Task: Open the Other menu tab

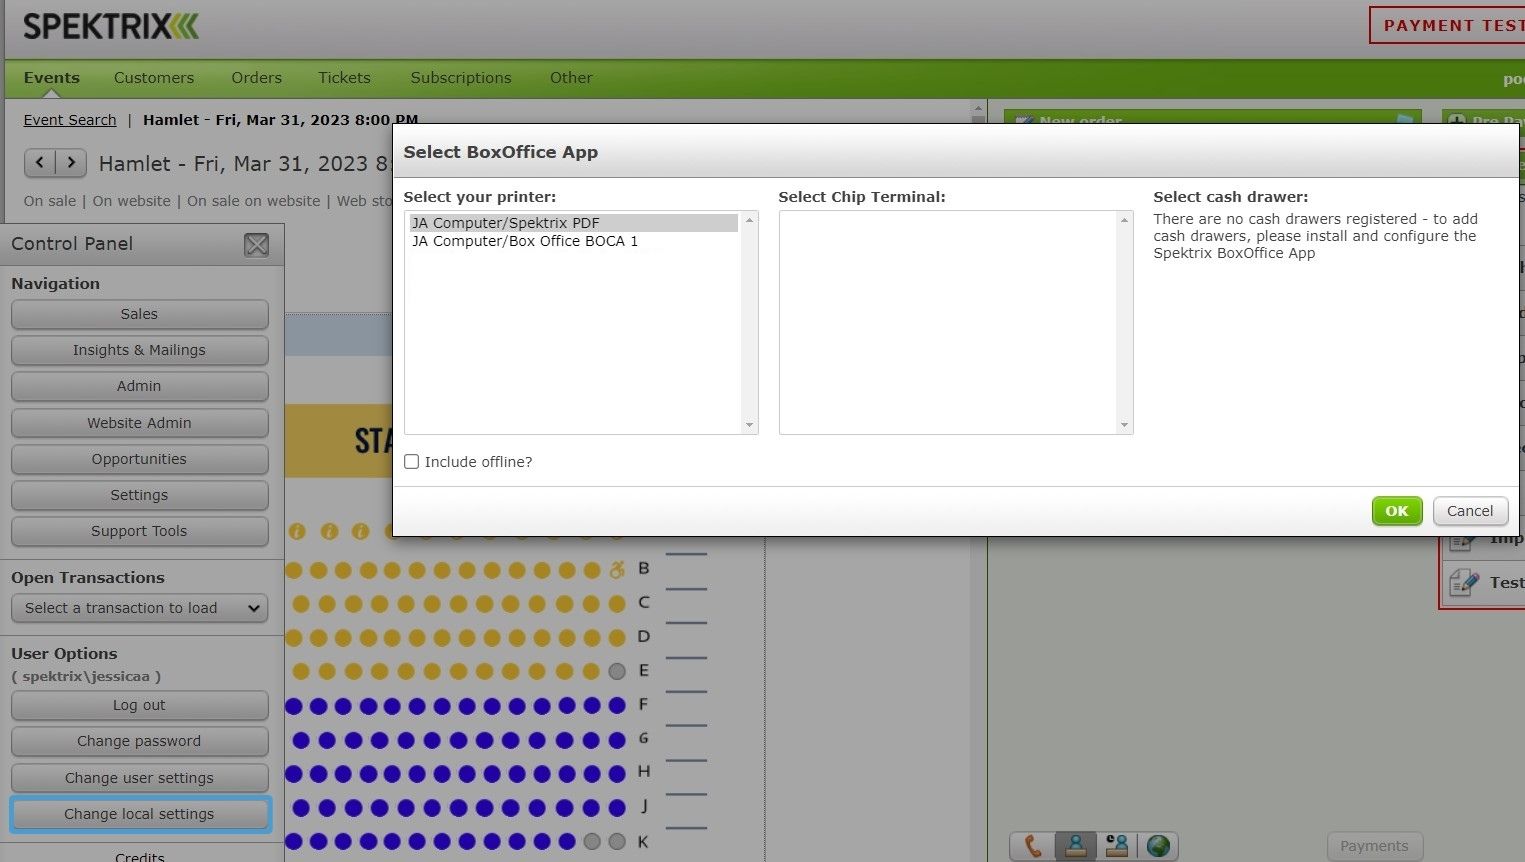Action: click(x=571, y=78)
